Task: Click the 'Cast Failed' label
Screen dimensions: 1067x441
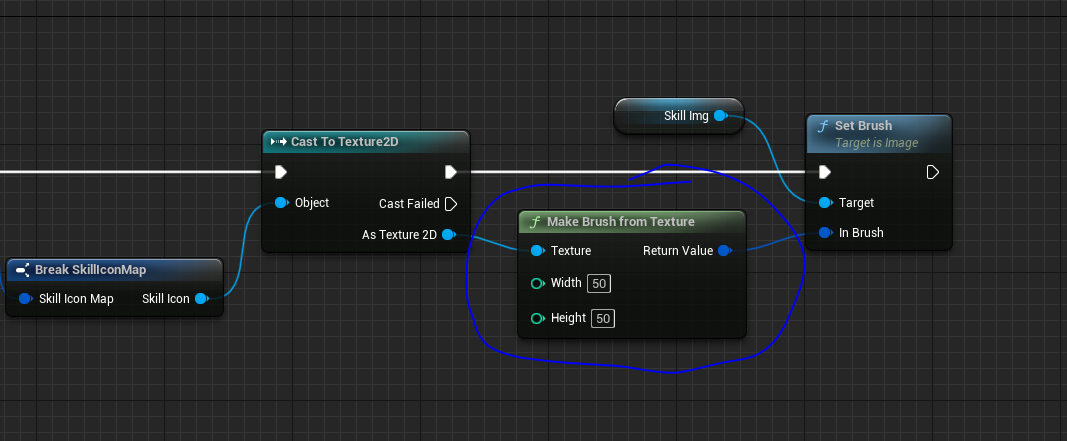Action: pyautogui.click(x=409, y=203)
